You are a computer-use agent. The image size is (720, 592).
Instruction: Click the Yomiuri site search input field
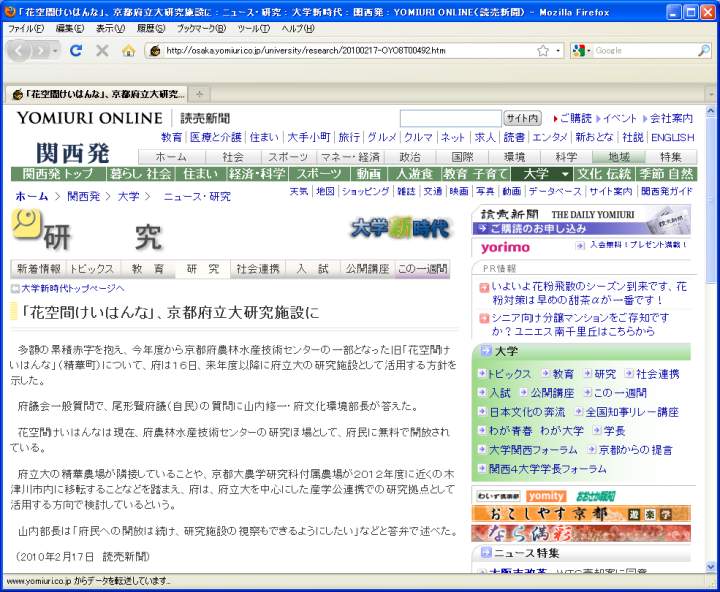pyautogui.click(x=450, y=118)
